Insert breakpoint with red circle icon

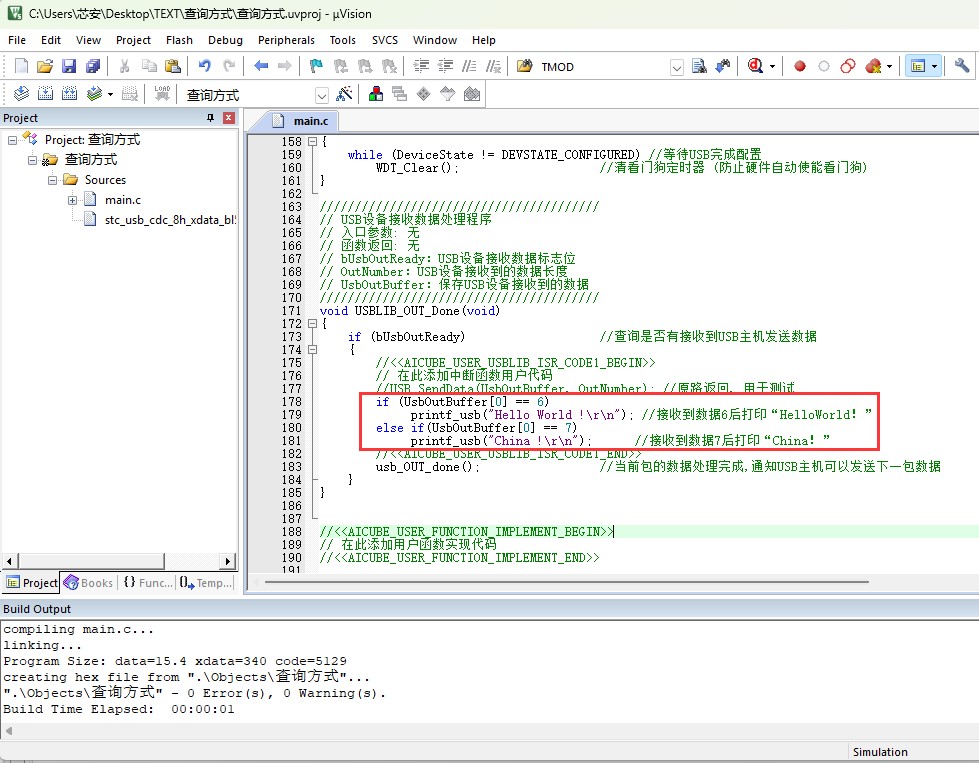click(800, 66)
